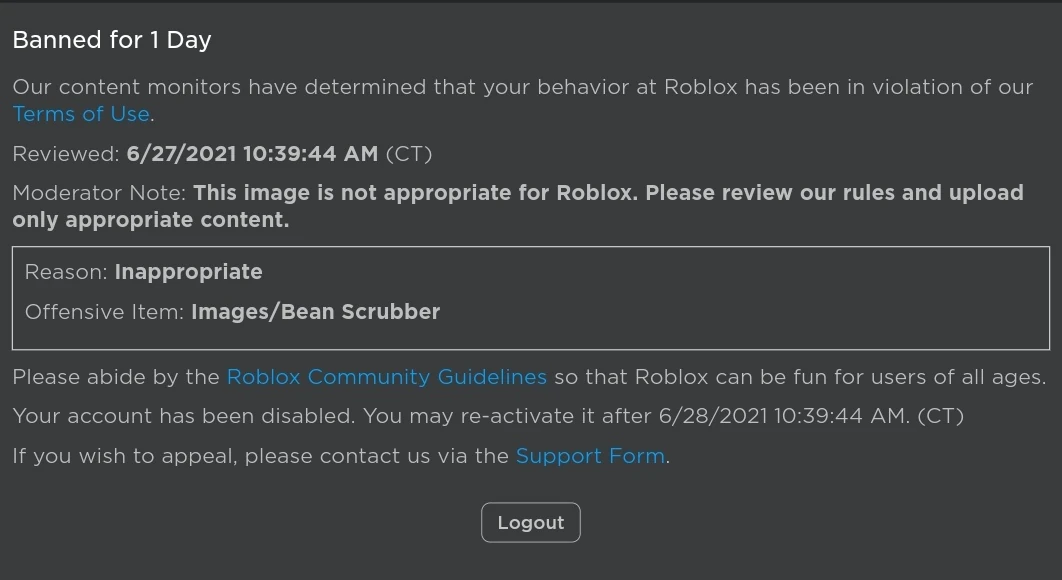
Task: Click the 'Banned for 1 Day' heading
Action: pos(110,40)
